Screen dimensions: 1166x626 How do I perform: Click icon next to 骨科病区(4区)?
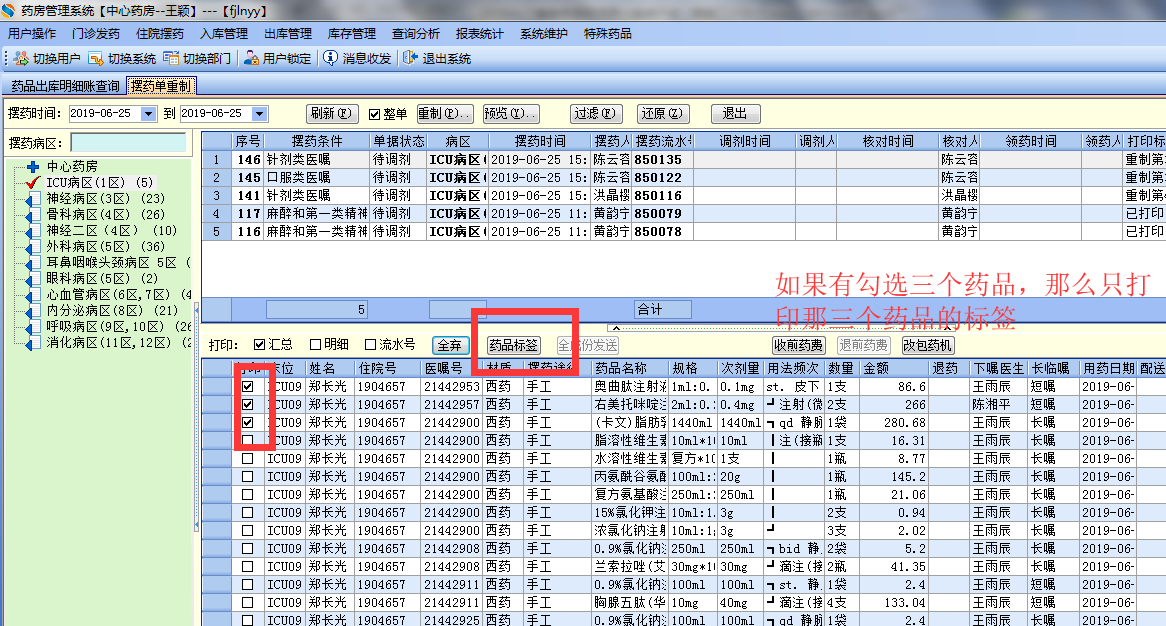click(33, 215)
